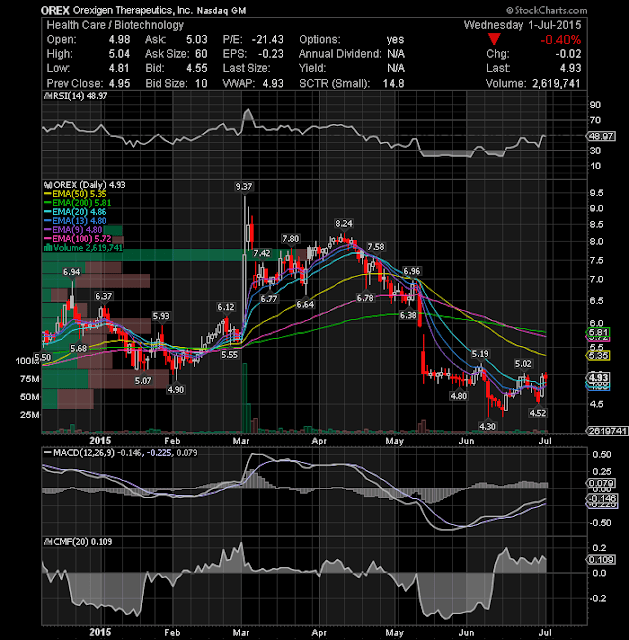
Task: Click the date 'Wednesday 1-Jul-2015'
Action: click(522, 25)
